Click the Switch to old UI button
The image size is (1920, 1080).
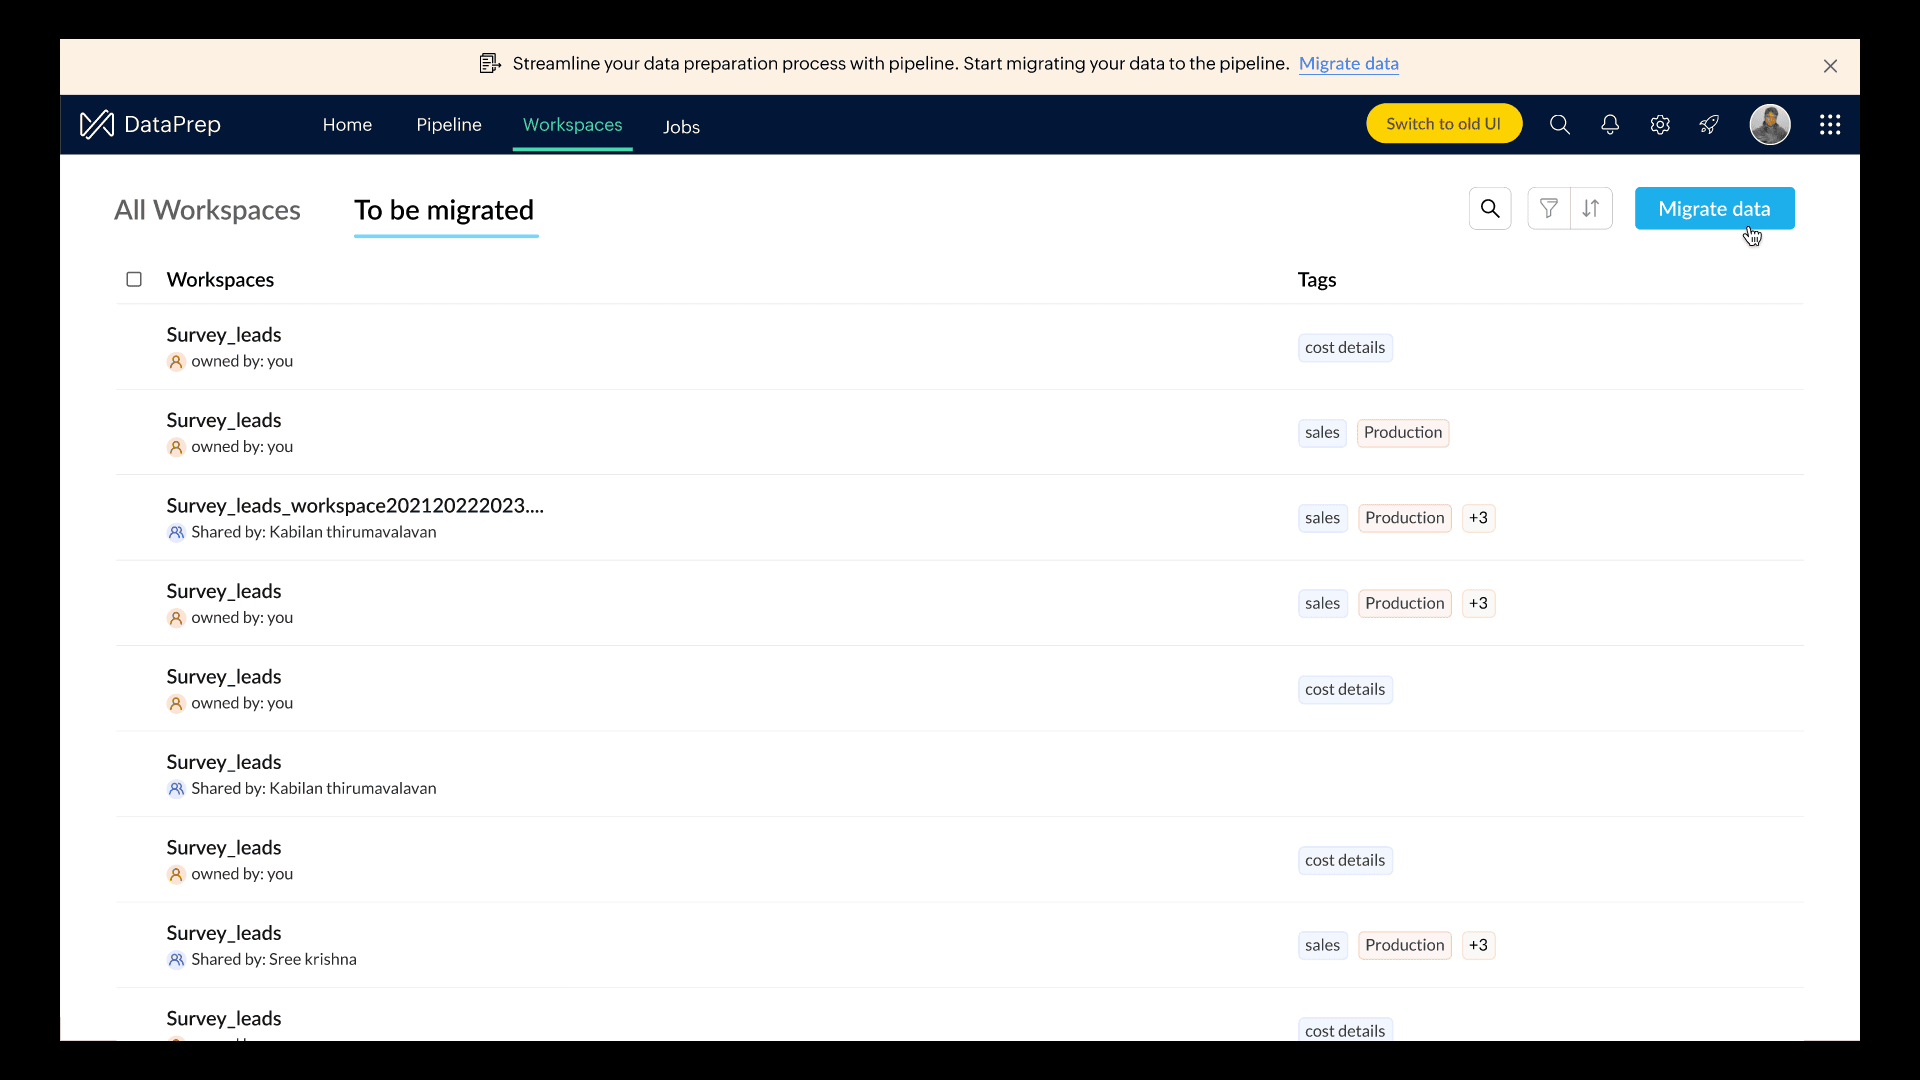[1443, 124]
